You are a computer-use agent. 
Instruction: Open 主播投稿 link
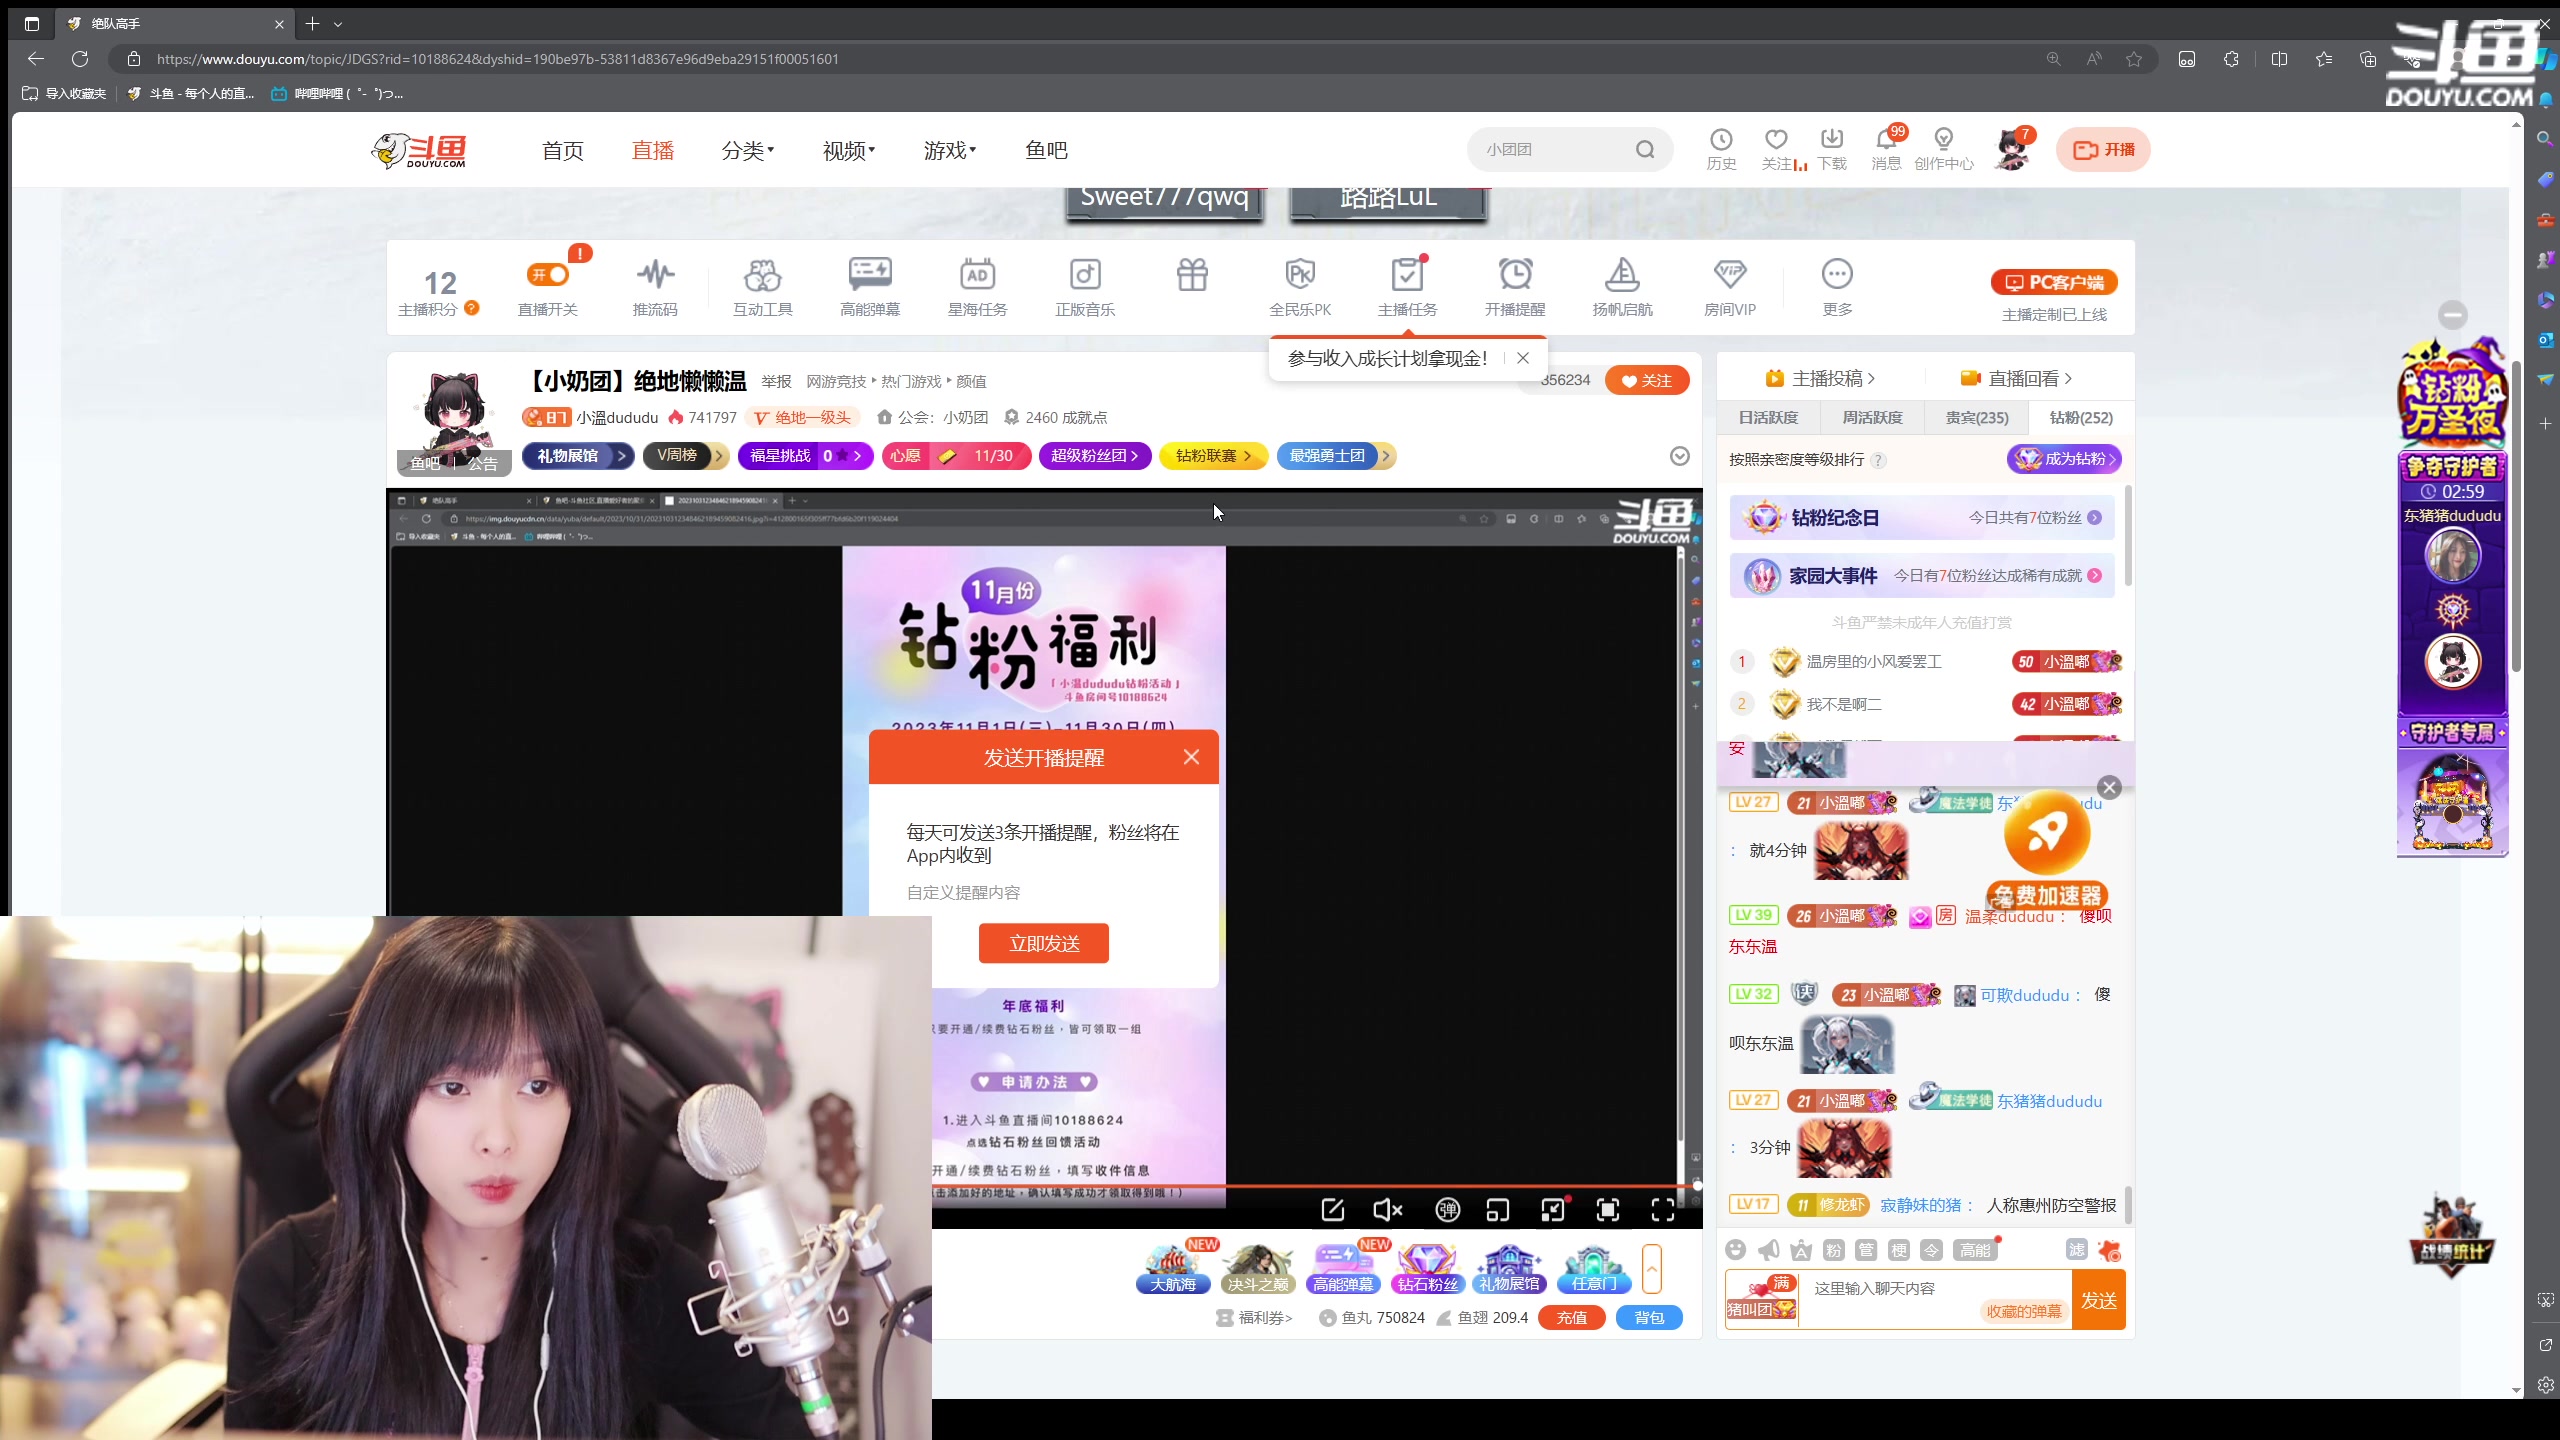click(1820, 378)
